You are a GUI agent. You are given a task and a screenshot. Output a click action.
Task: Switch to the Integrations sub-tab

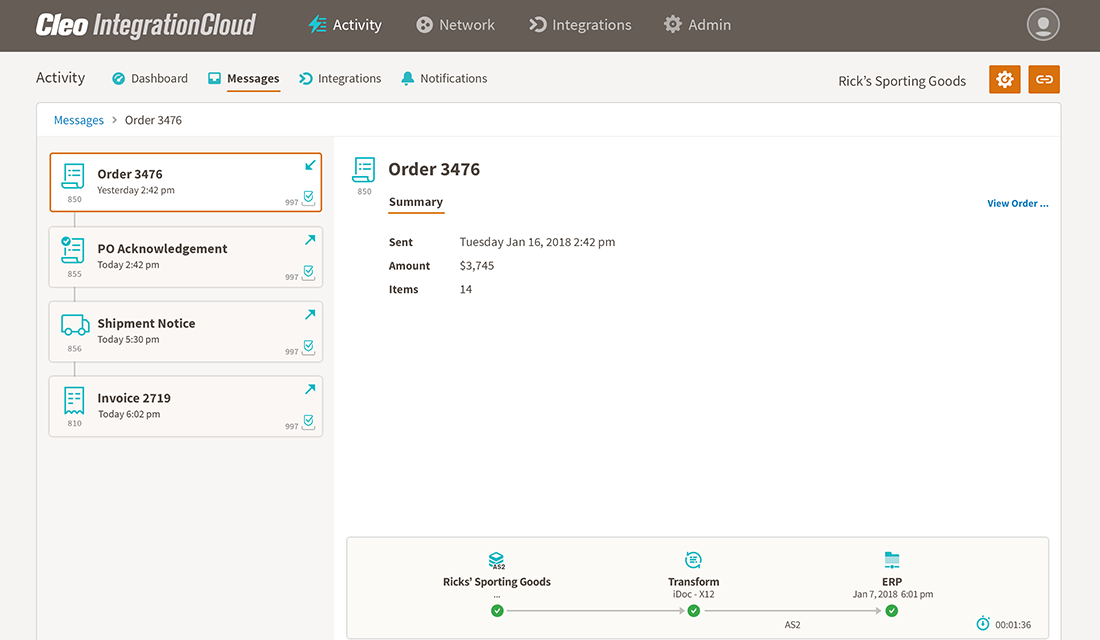[340, 79]
